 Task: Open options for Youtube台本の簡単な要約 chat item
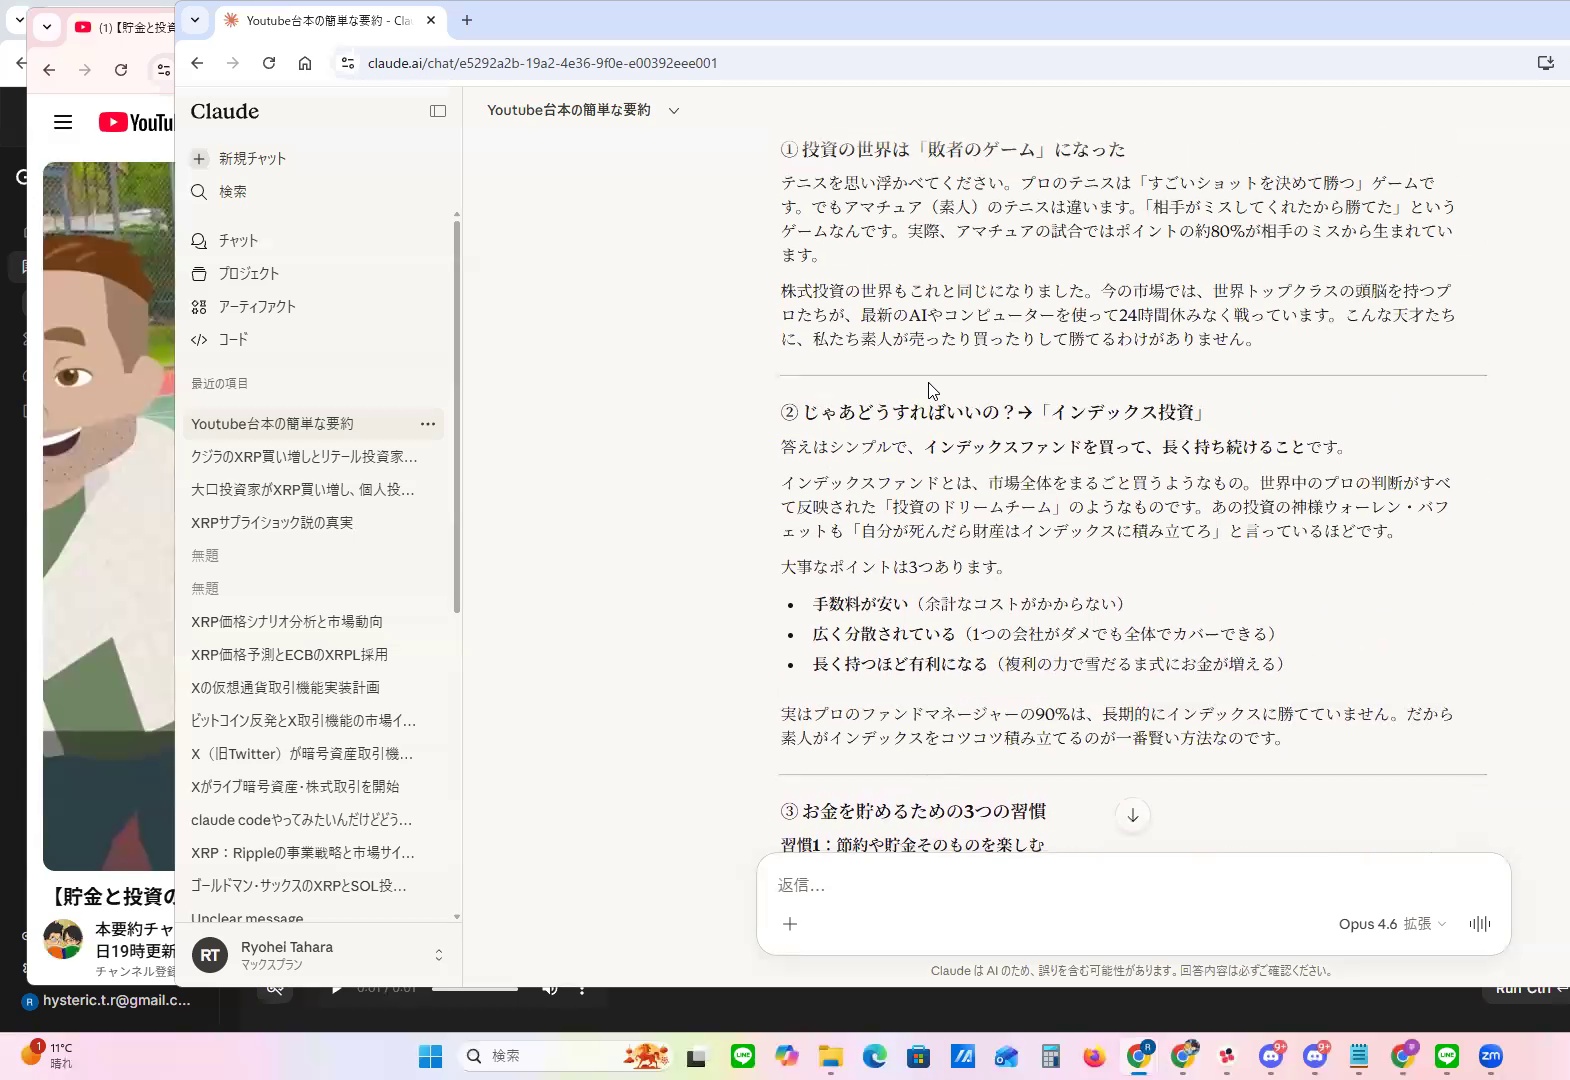pos(428,424)
